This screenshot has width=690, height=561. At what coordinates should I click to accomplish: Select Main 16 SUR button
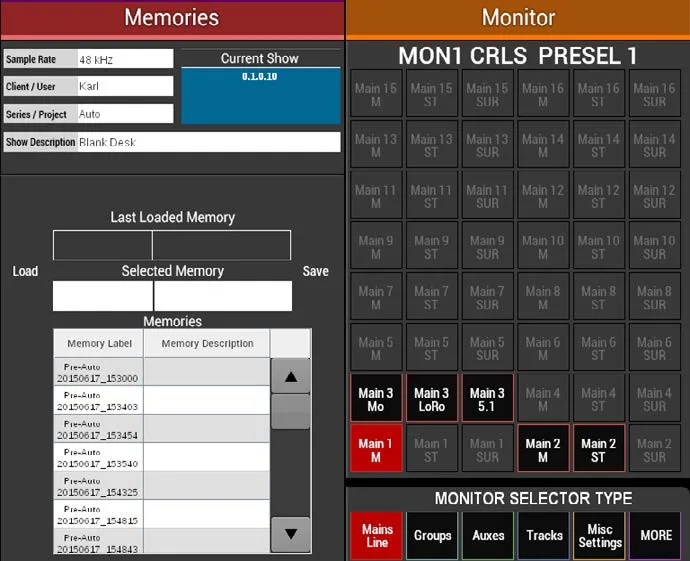pyautogui.click(x=655, y=93)
